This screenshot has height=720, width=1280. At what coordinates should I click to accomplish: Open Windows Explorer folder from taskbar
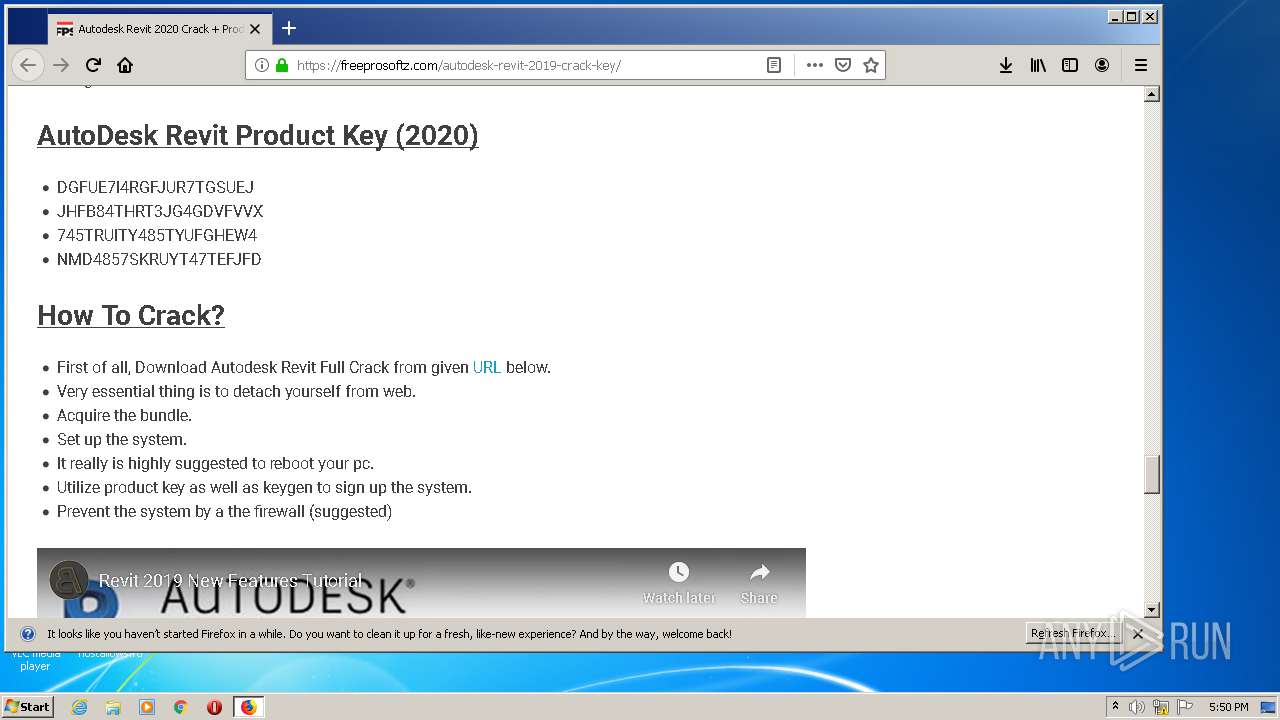(113, 707)
